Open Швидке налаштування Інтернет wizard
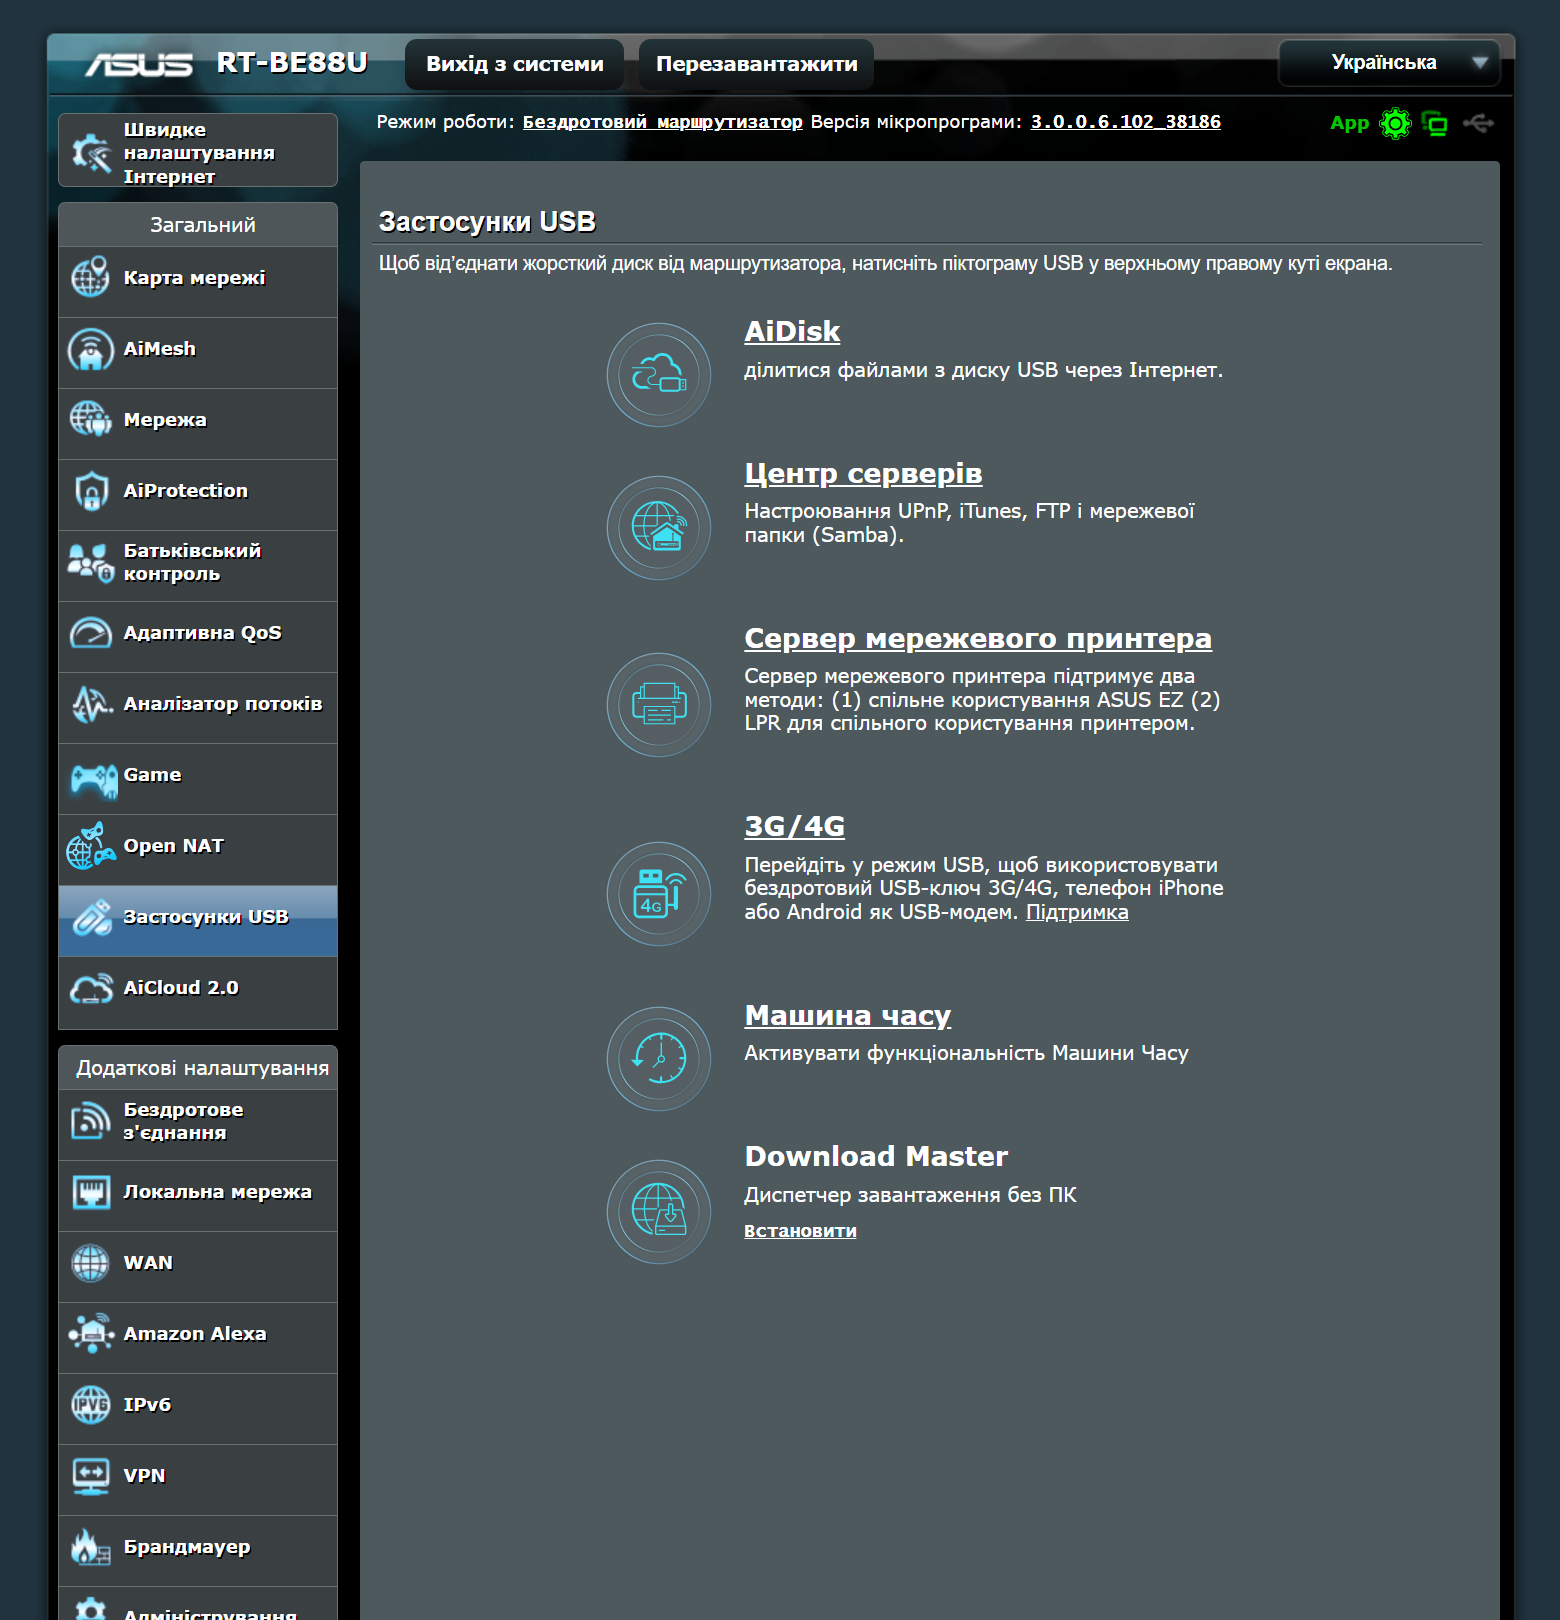This screenshot has width=1560, height=1620. 198,151
